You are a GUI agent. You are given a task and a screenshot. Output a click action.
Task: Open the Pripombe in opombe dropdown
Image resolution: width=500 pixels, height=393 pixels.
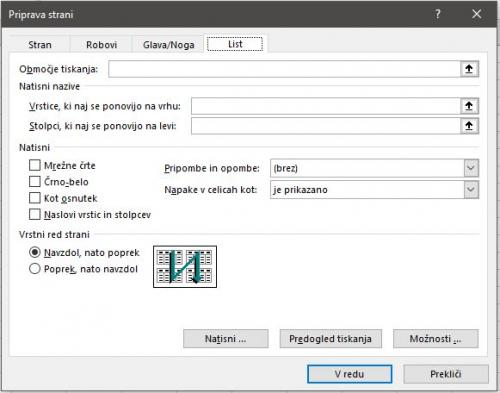click(x=471, y=168)
